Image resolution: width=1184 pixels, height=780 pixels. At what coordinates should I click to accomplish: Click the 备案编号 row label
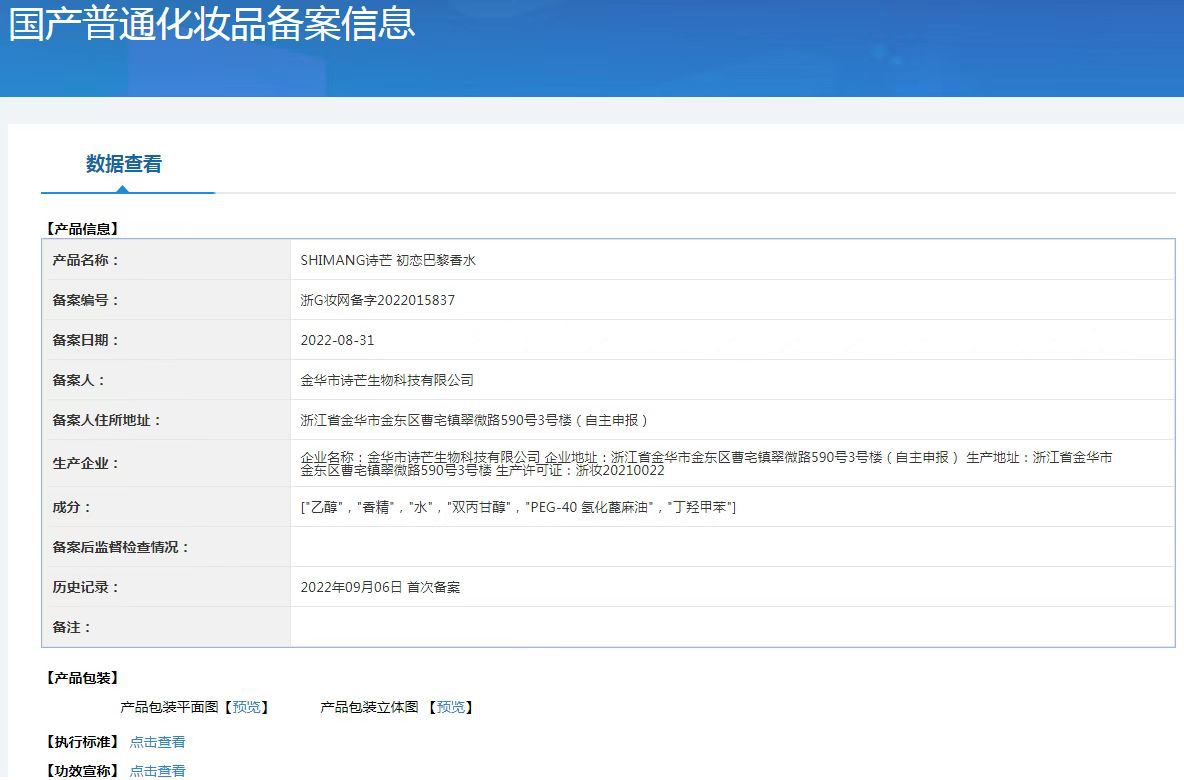pyautogui.click(x=86, y=300)
